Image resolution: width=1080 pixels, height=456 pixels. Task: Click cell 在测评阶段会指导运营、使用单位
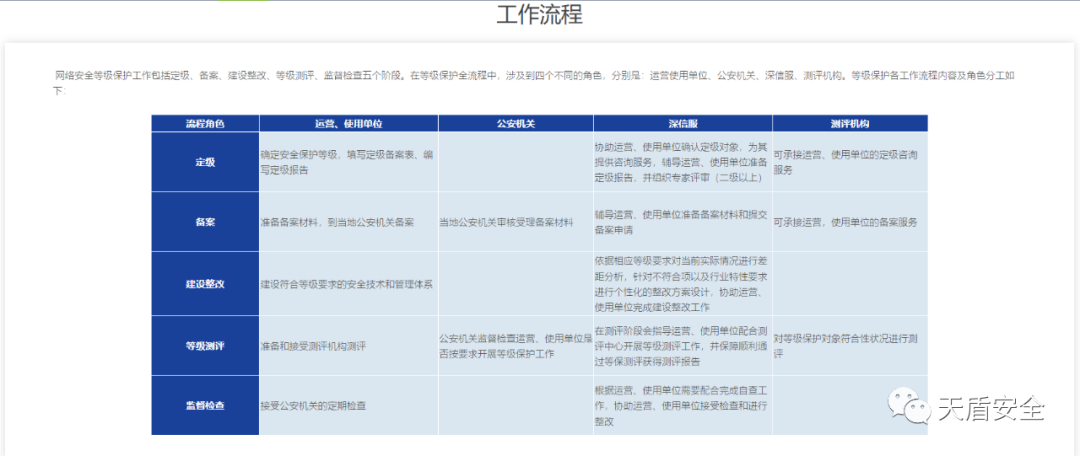[x=683, y=346]
